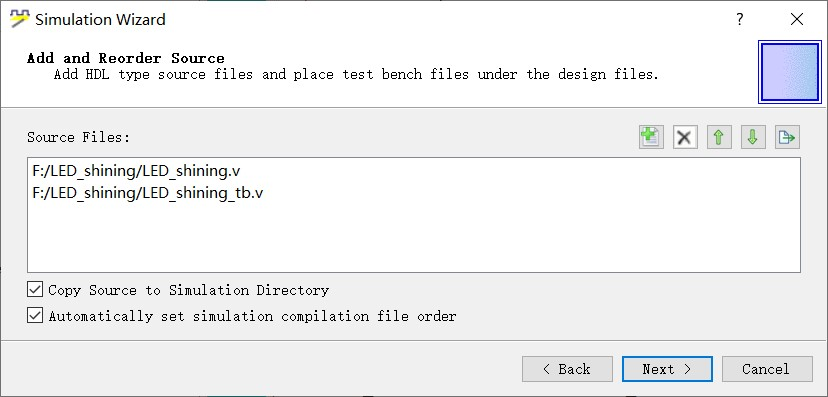Screen dimensions: 828x397
Task: Select the LED_shining_tb.v test bench file
Action: [x=147, y=193]
